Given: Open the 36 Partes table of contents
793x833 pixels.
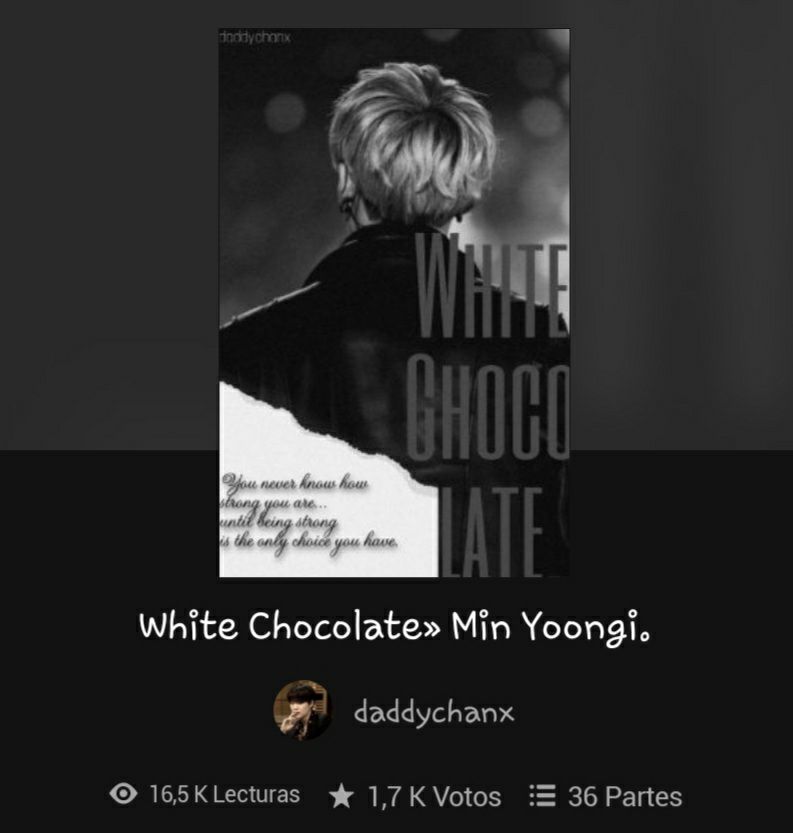Looking at the screenshot, I should pyautogui.click(x=625, y=796).
